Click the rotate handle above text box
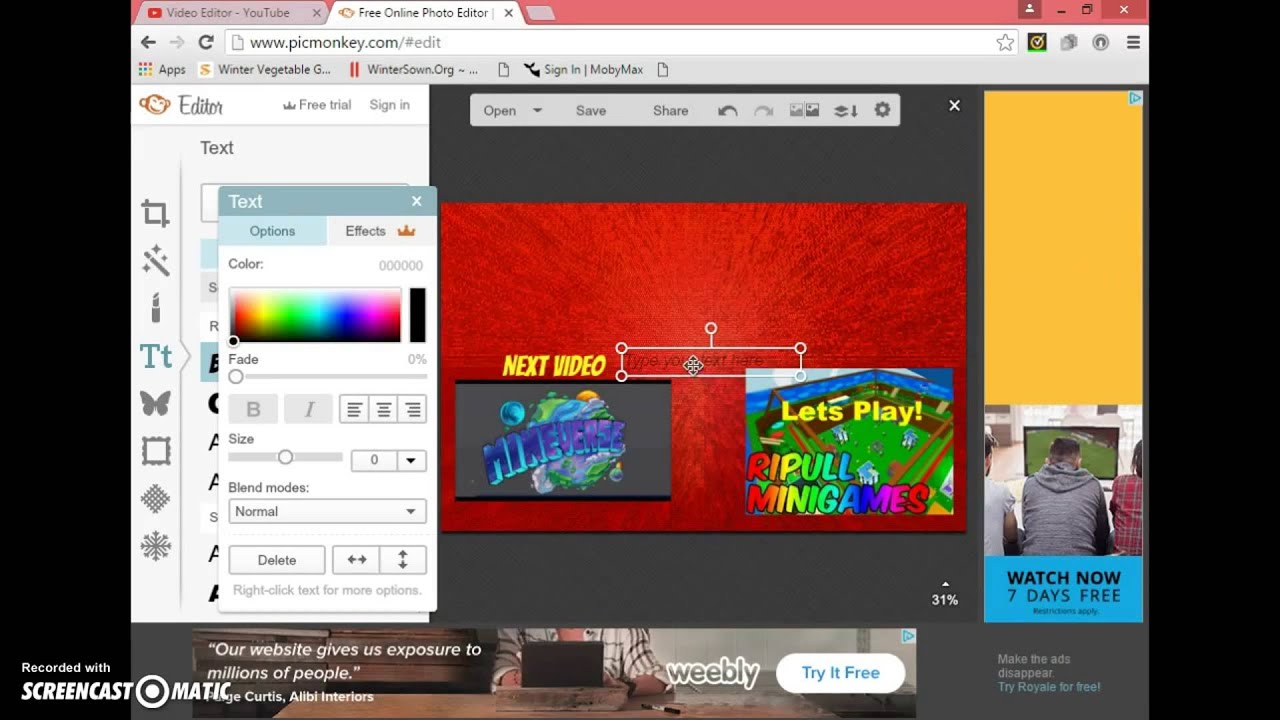 click(x=711, y=328)
